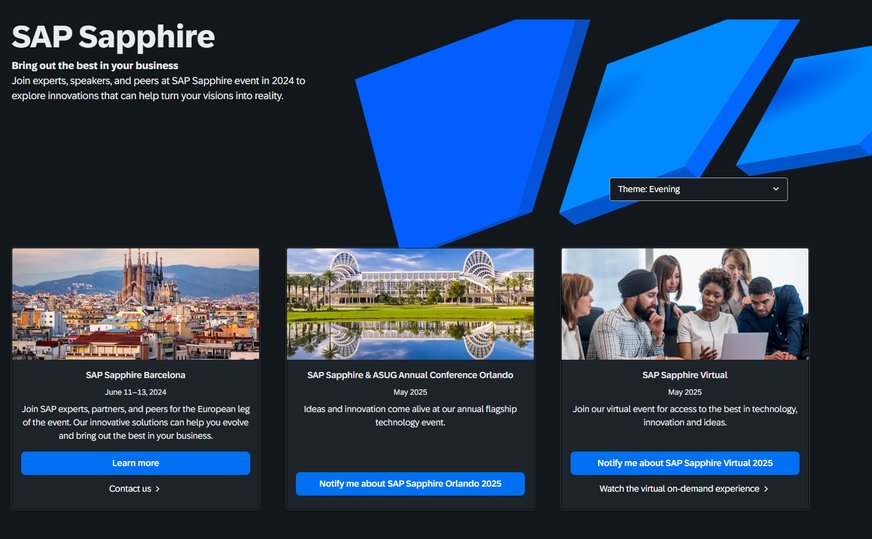The image size is (872, 539).
Task: Click the dropdown arrow in Theme selector
Action: [x=776, y=189]
